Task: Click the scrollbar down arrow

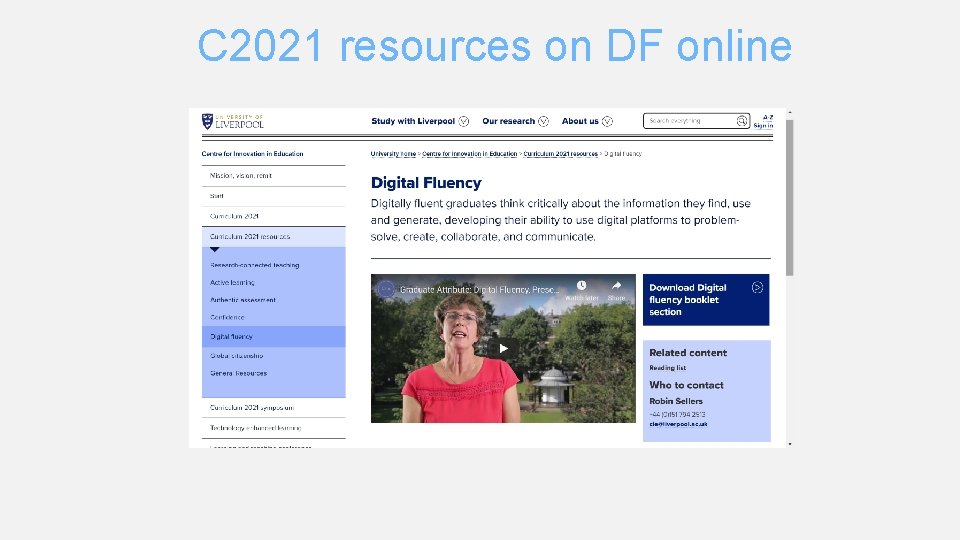Action: click(790, 444)
